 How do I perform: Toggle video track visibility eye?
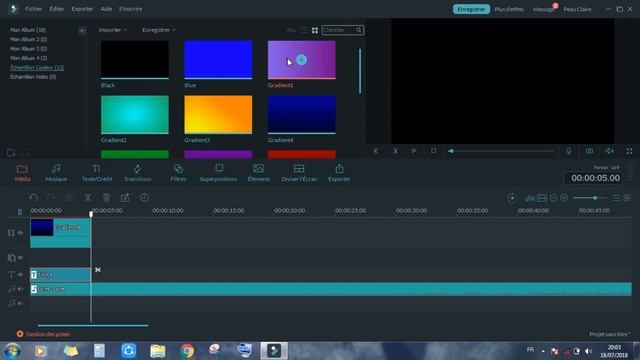click(20, 233)
